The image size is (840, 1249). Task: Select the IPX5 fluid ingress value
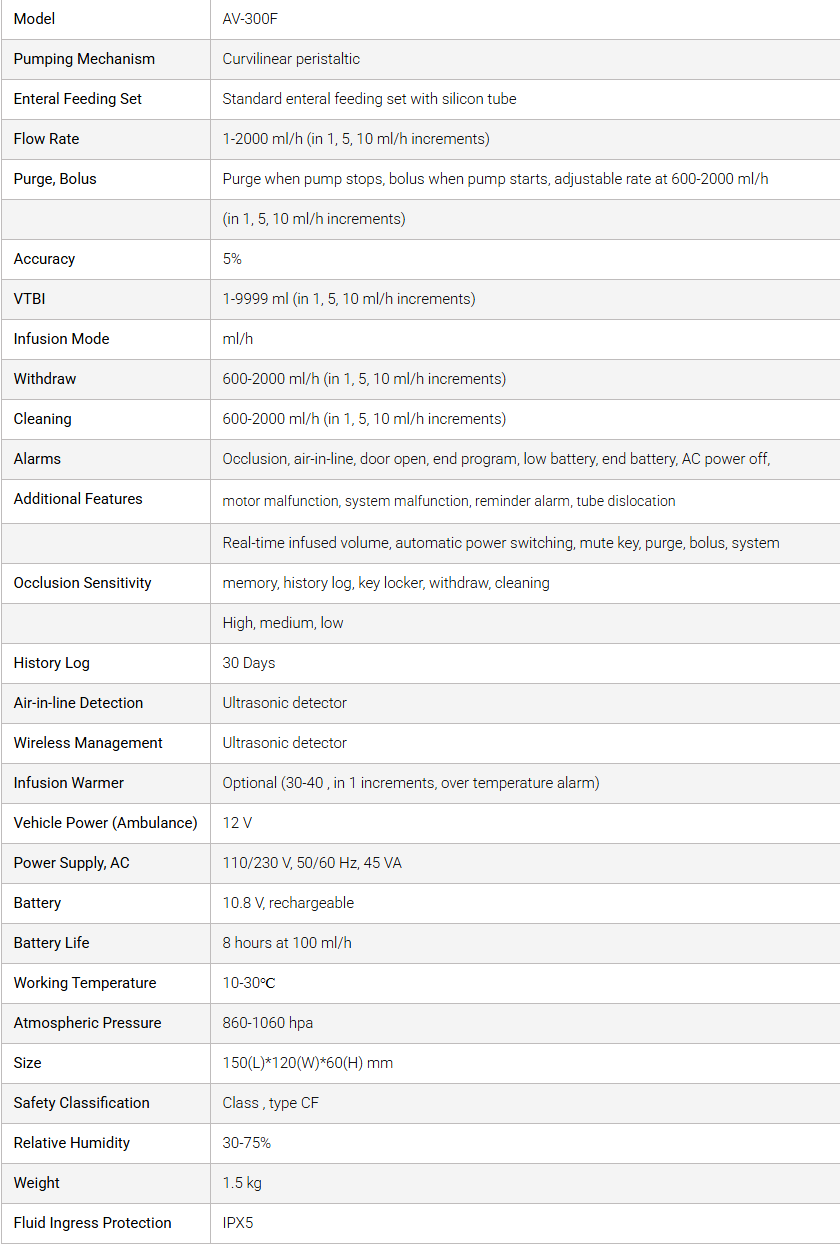pos(238,1223)
